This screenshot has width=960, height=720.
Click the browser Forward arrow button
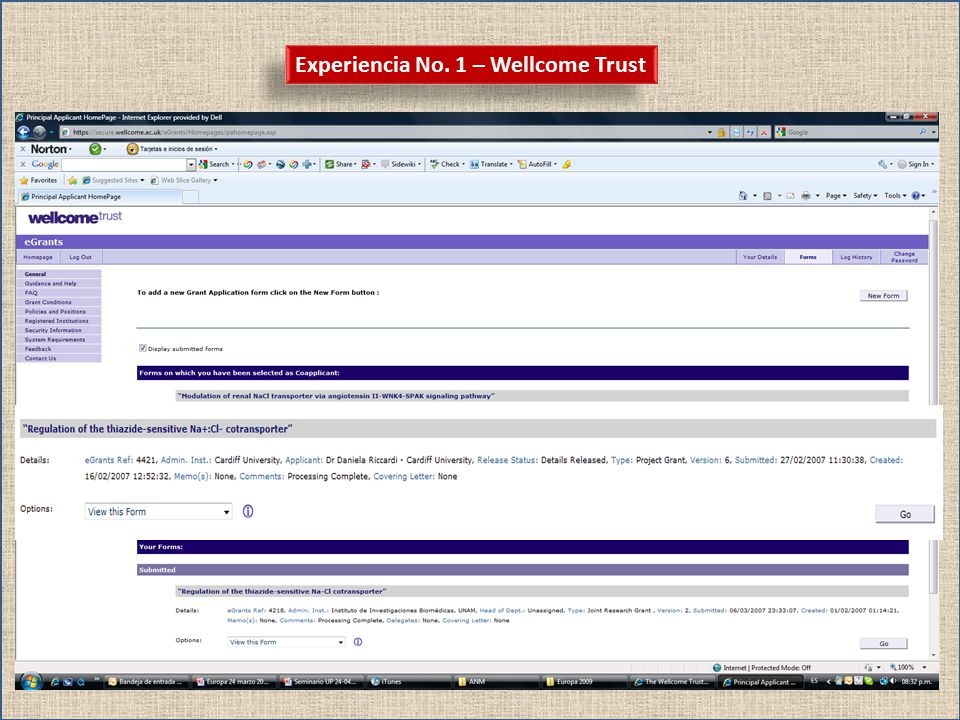pyautogui.click(x=39, y=132)
